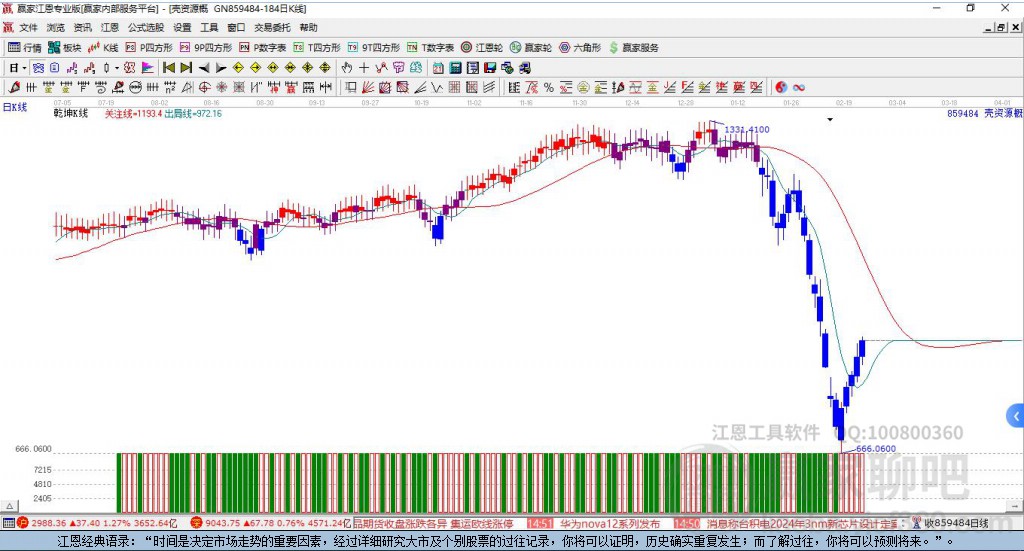The image size is (1024, 551).
Task: Open the 浏览 menu
Action: click(56, 27)
